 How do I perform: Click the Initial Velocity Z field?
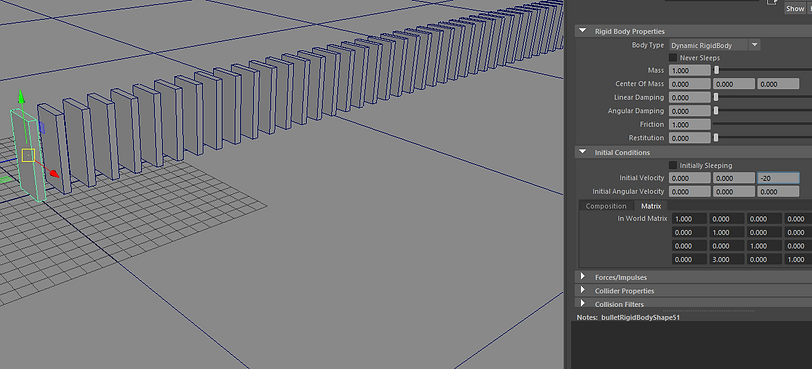(x=778, y=178)
